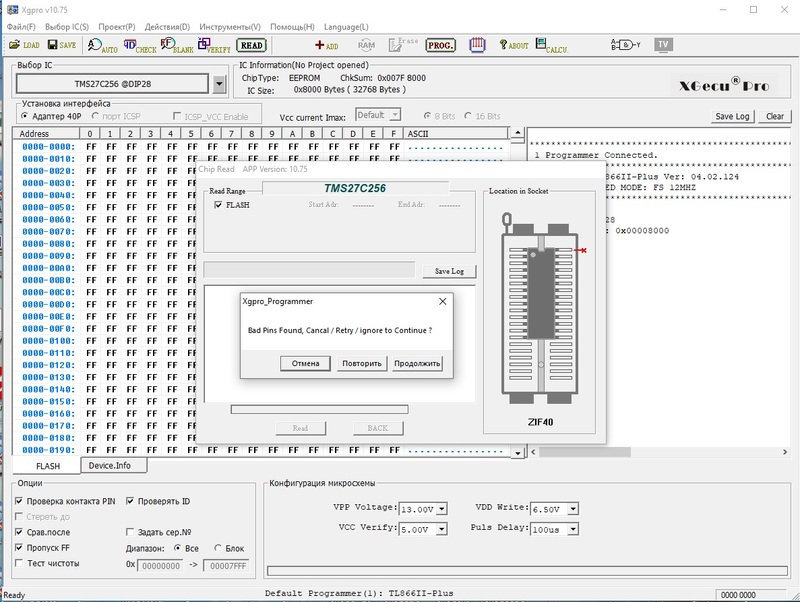The width and height of the screenshot is (800, 602).
Task: Click hex view scroll down arrow
Action: (x=517, y=453)
